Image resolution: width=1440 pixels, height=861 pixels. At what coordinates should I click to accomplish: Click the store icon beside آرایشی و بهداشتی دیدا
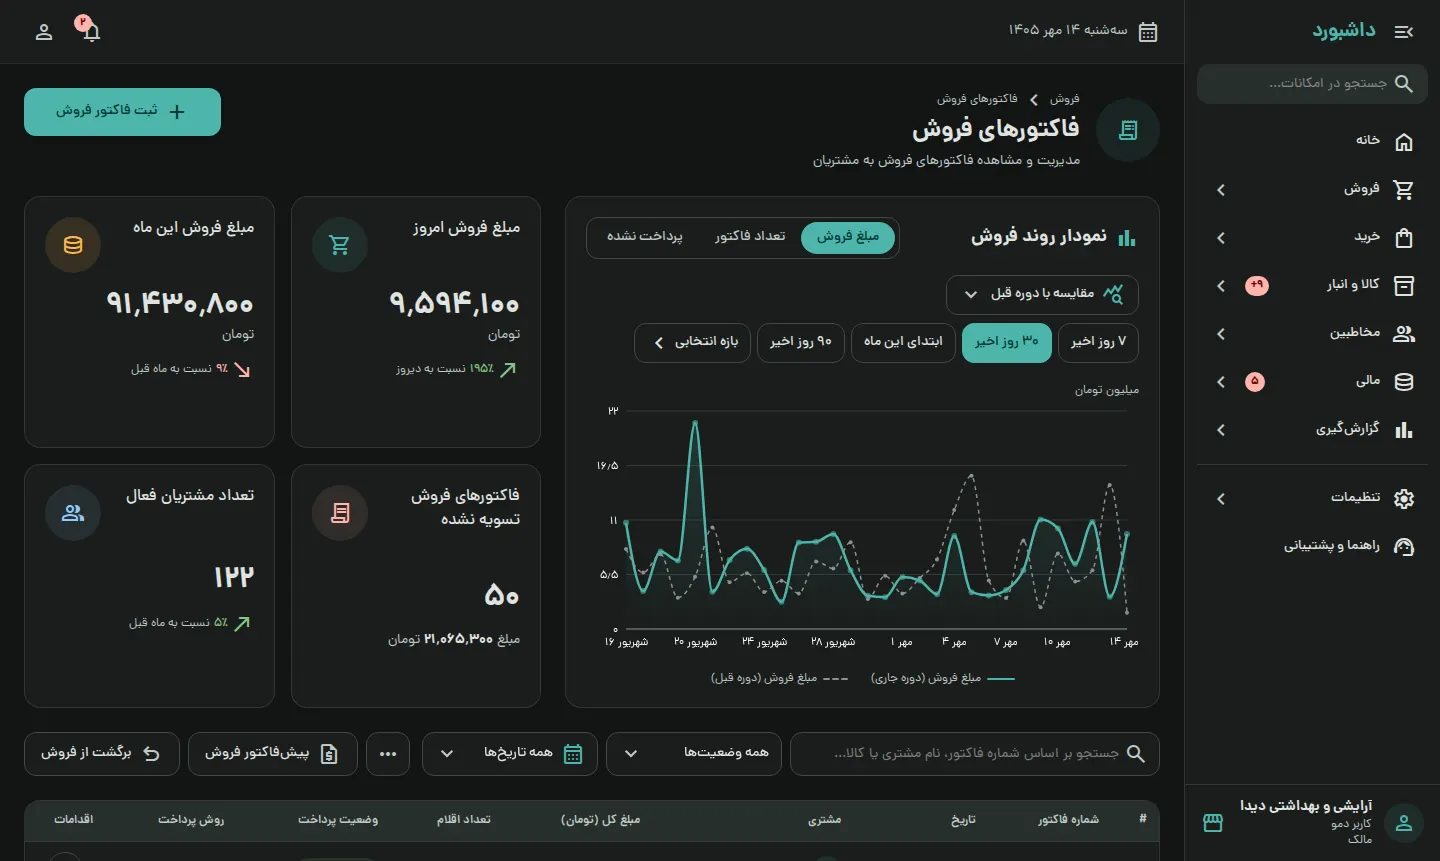1213,823
